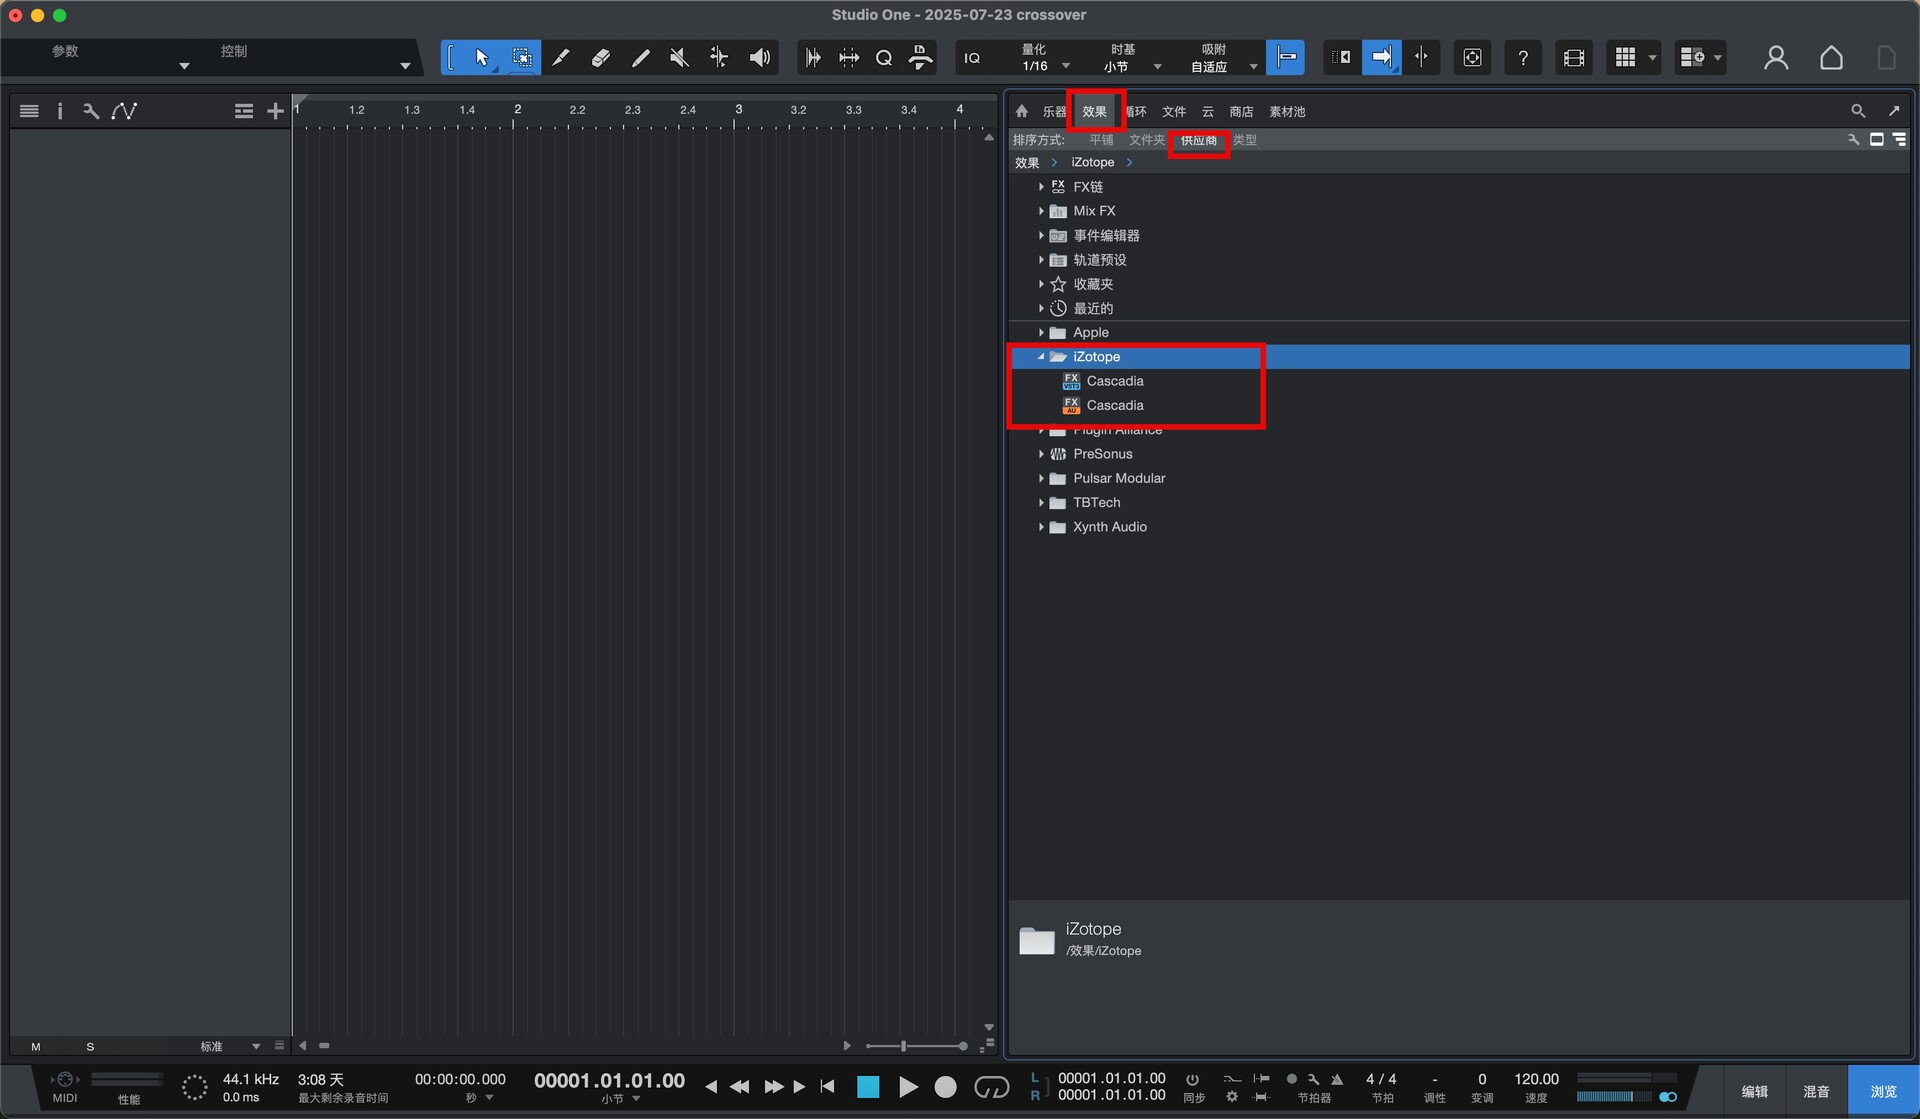Click bar 2 on the timeline ruler

517,109
